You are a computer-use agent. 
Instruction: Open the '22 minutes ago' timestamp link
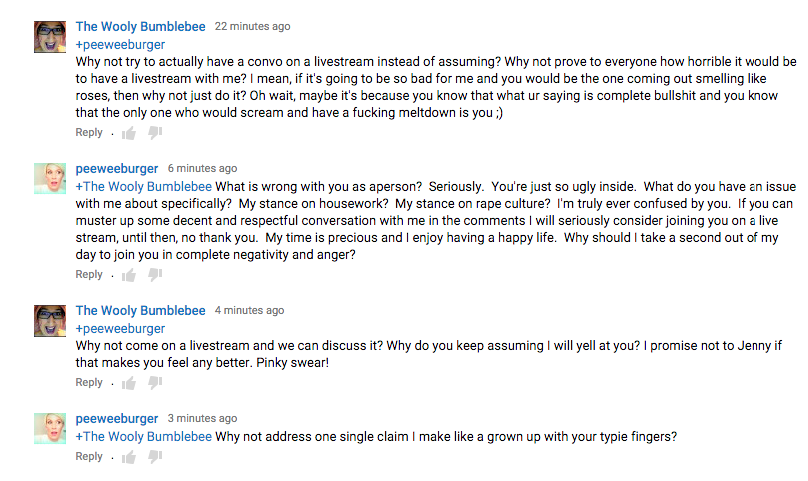[252, 26]
